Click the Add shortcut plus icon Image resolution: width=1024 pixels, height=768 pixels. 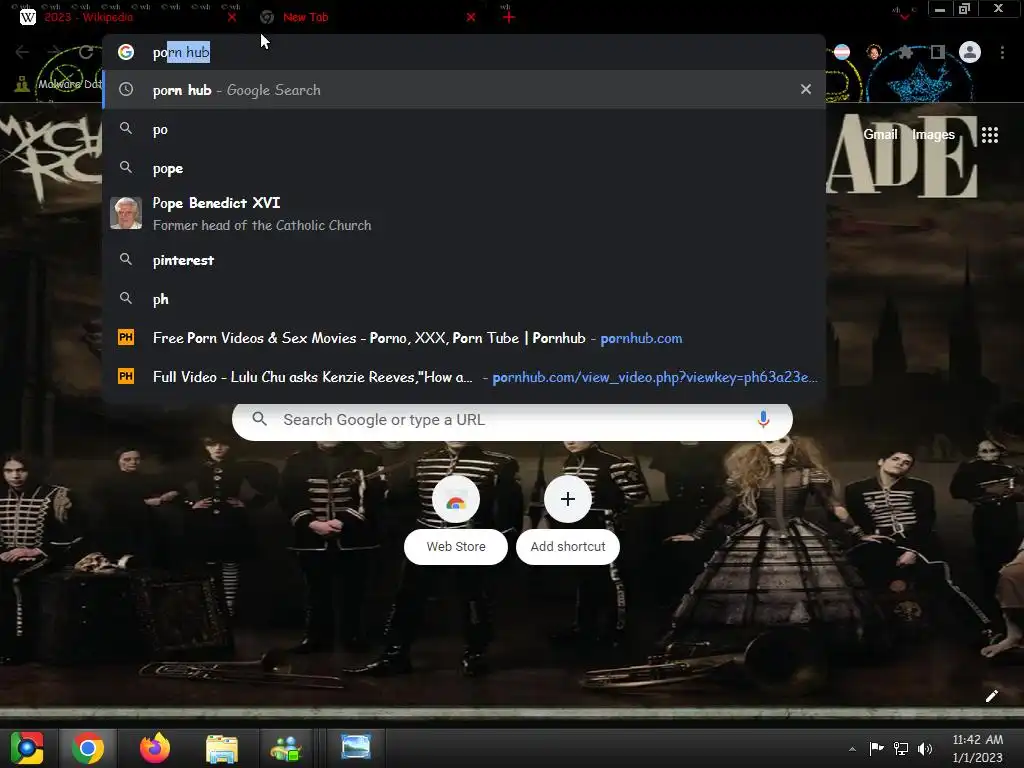coord(568,500)
